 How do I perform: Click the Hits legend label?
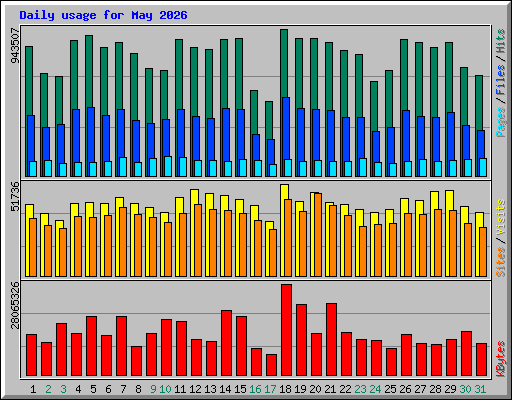(500, 41)
